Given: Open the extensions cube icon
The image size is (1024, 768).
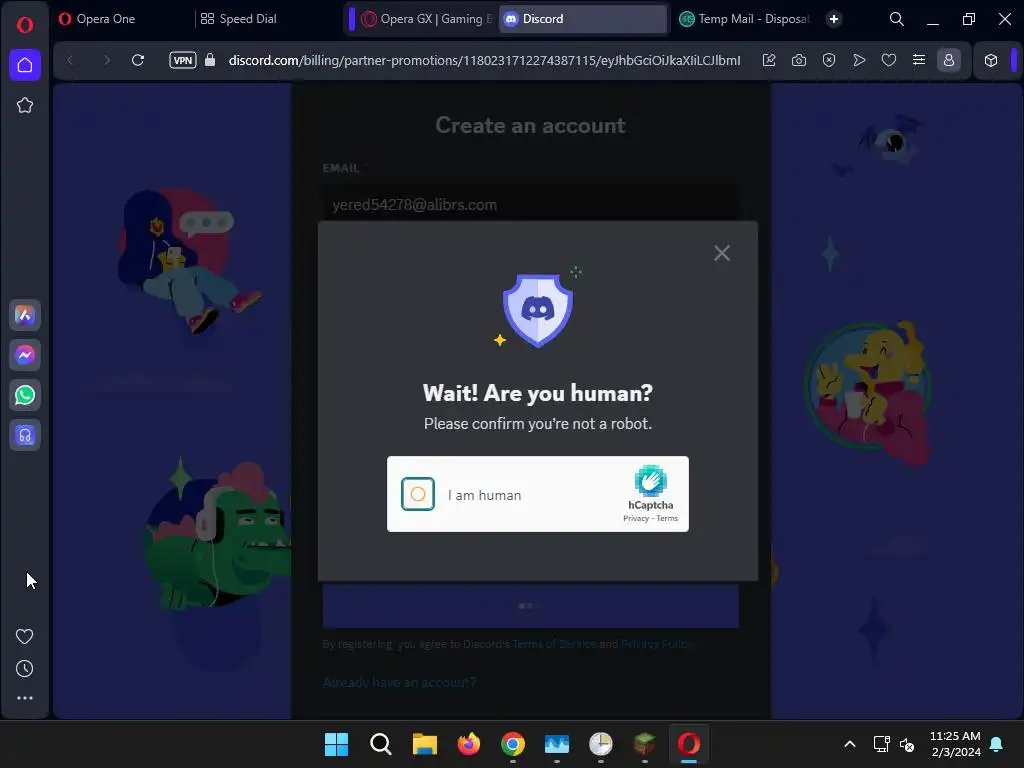Looking at the screenshot, I should point(991,60).
